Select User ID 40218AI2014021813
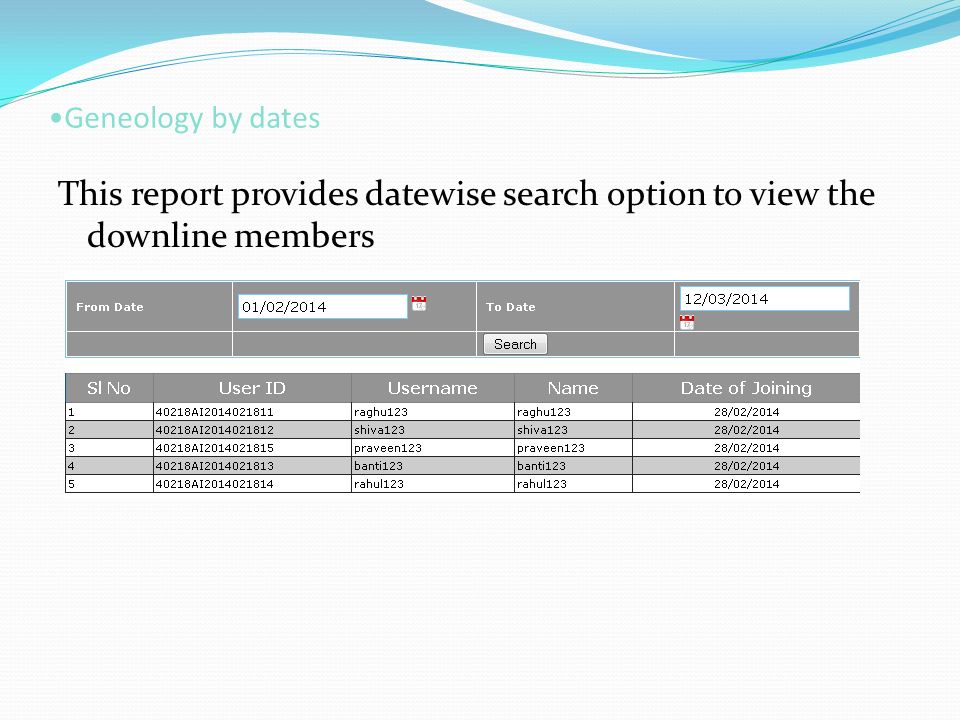Viewport: 960px width, 720px height. 214,466
